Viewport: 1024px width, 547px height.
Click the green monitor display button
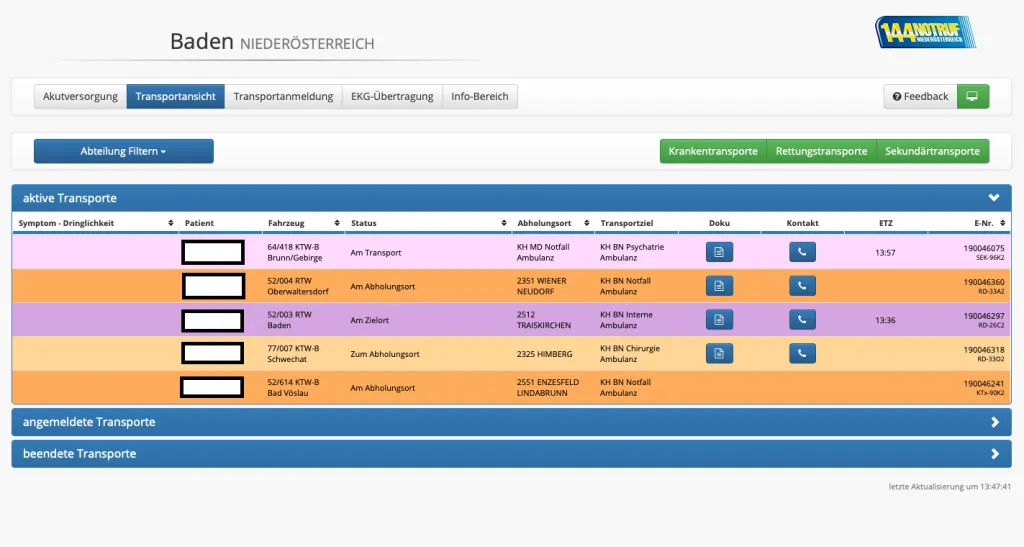click(x=972, y=96)
